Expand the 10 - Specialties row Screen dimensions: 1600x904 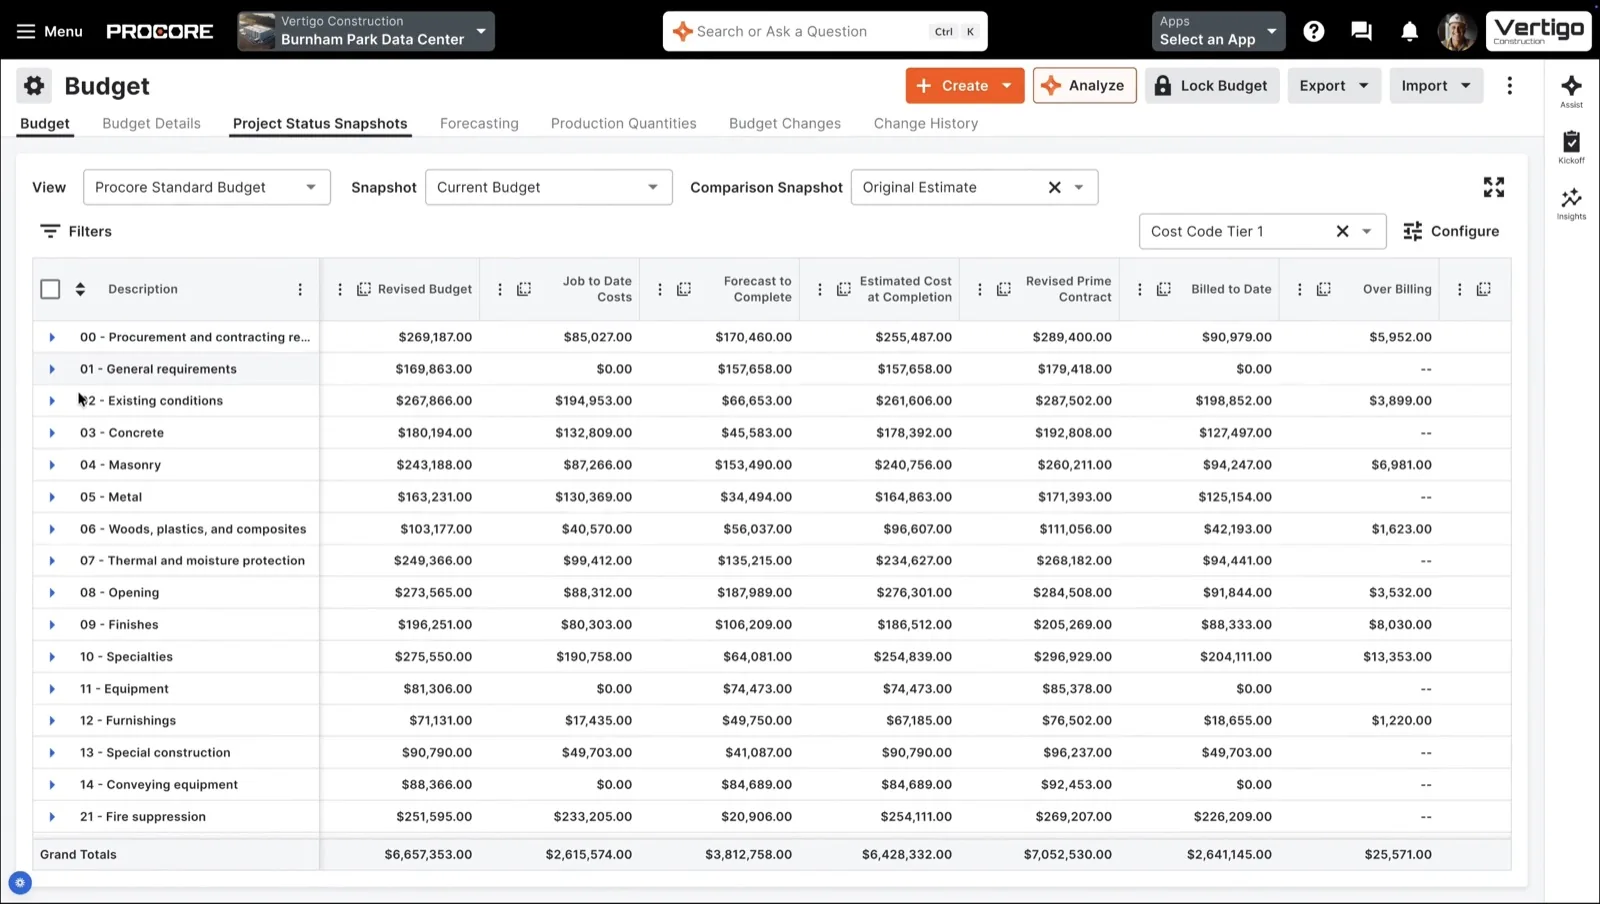(52, 657)
